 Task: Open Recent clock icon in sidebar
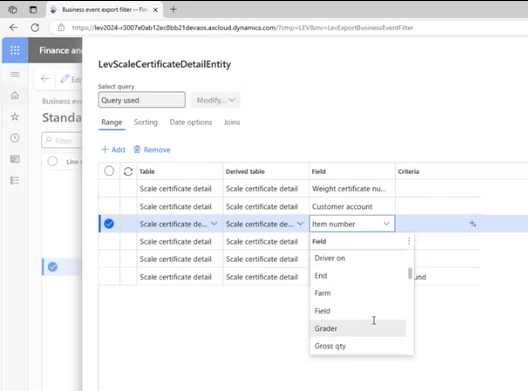click(x=15, y=138)
